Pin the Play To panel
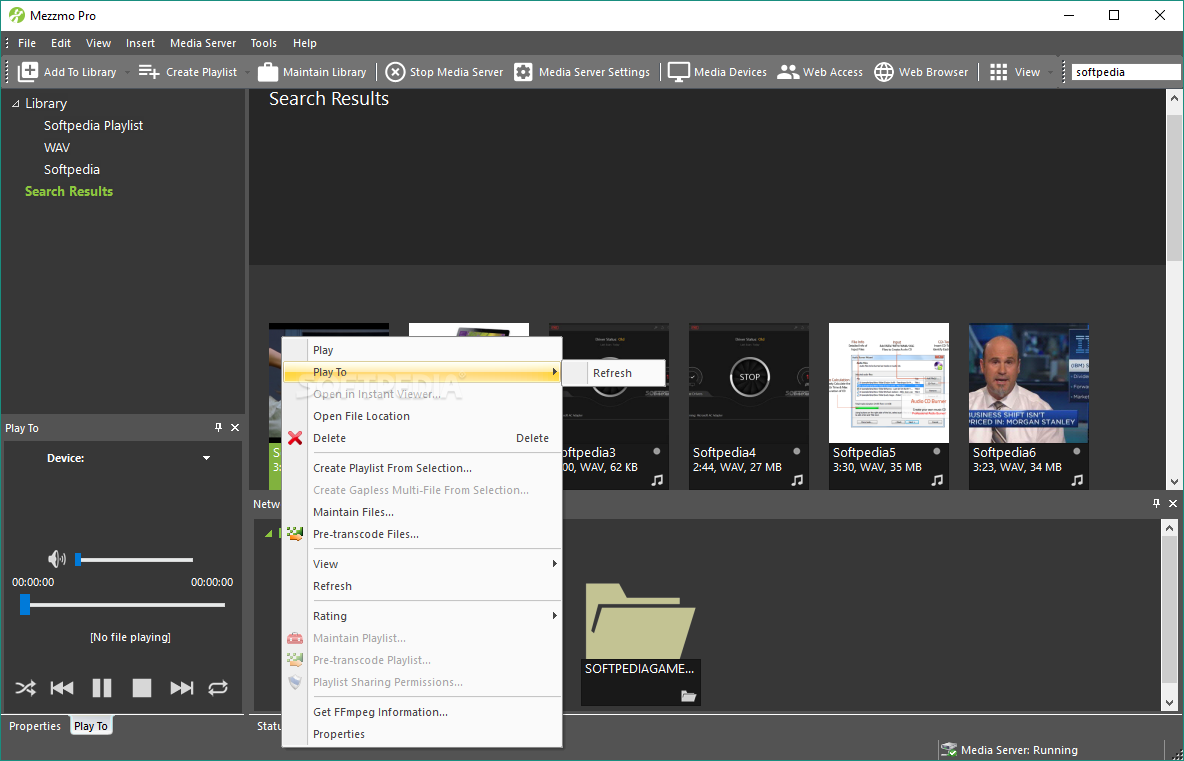This screenshot has height=761, width=1184. tap(219, 427)
